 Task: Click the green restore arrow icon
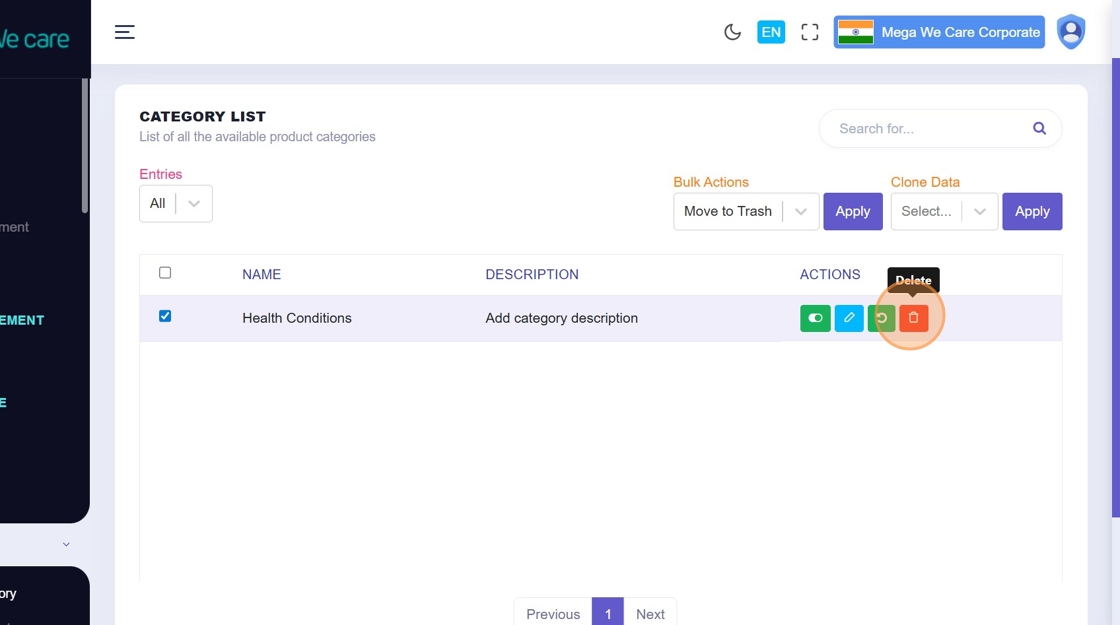pos(881,318)
